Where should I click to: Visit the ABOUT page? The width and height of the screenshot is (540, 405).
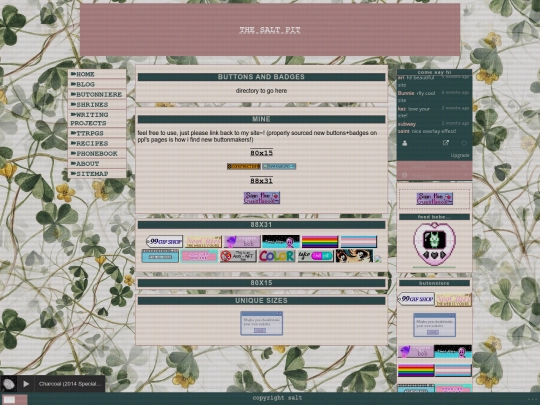tap(97, 164)
